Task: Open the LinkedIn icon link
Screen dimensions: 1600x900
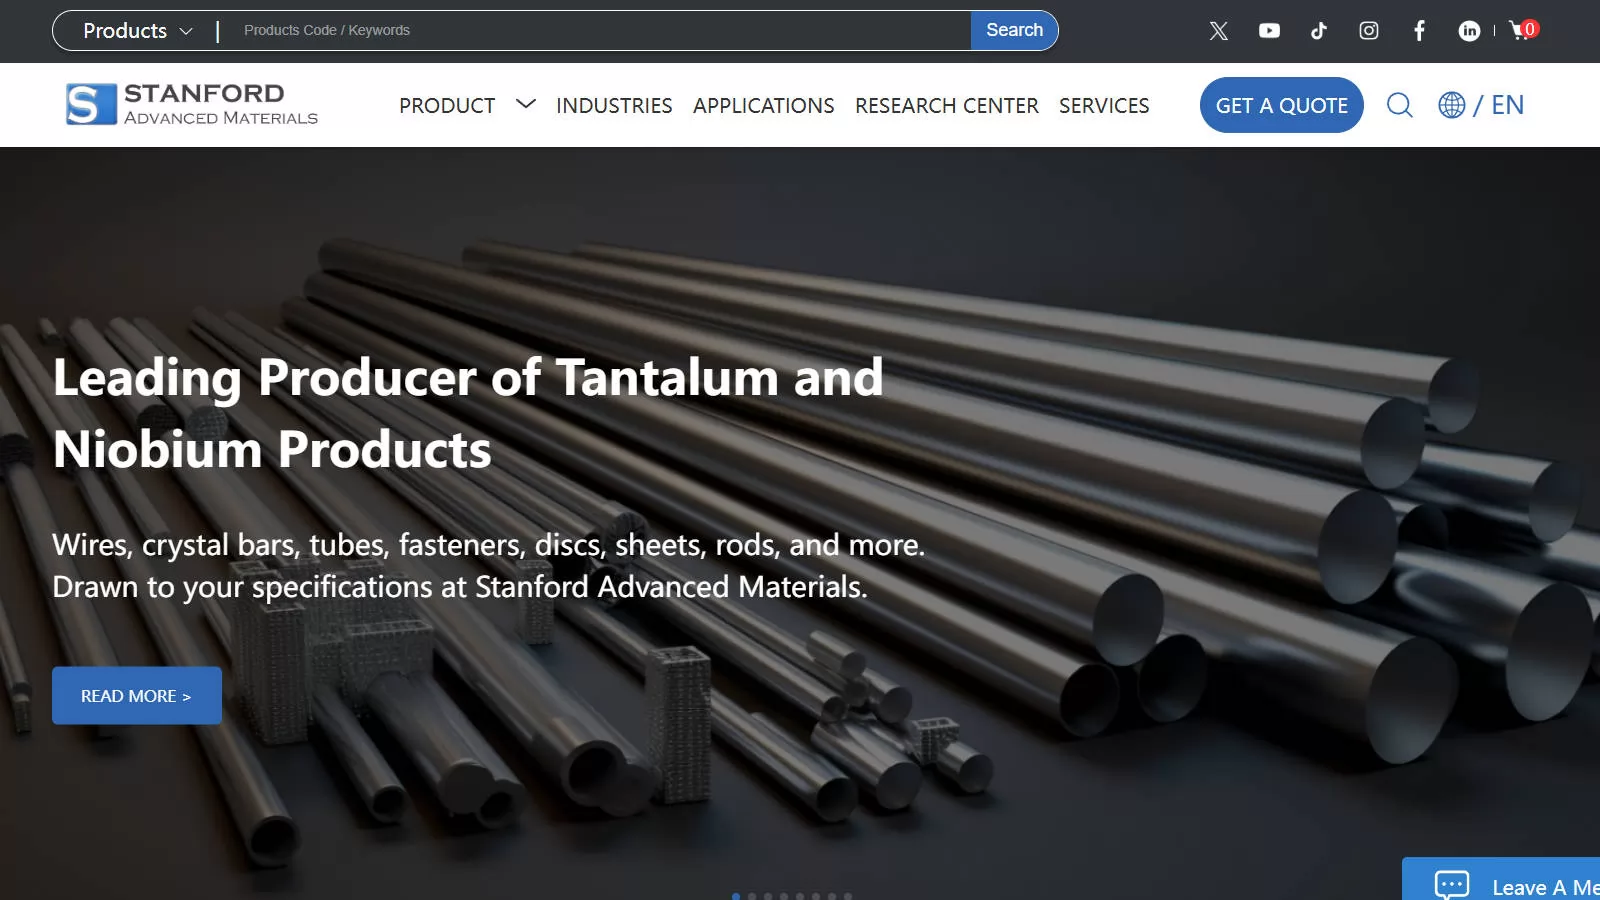Action: pyautogui.click(x=1469, y=31)
